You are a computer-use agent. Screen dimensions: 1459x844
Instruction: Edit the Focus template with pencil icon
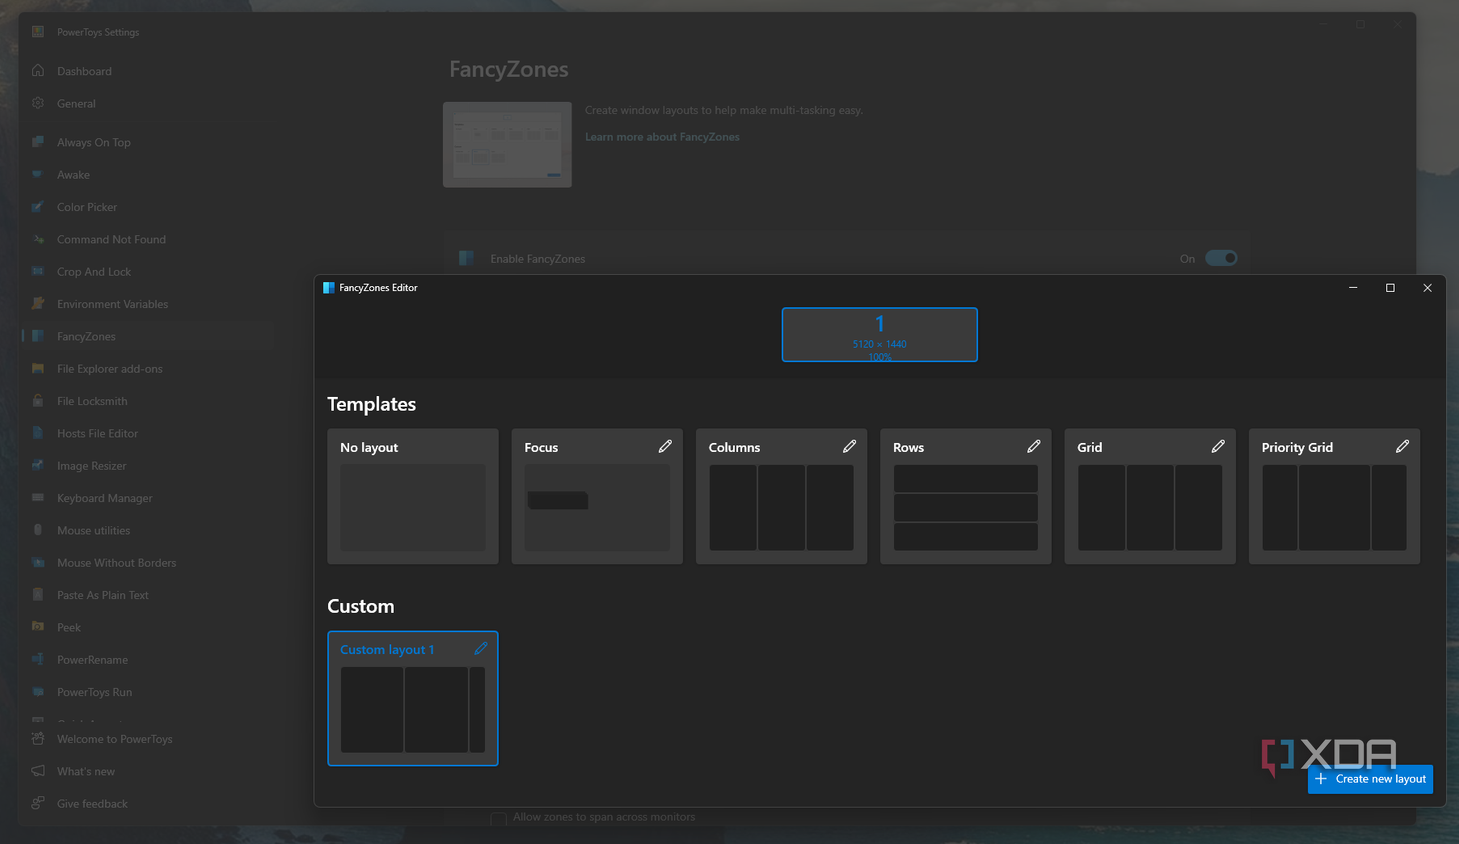(x=665, y=447)
